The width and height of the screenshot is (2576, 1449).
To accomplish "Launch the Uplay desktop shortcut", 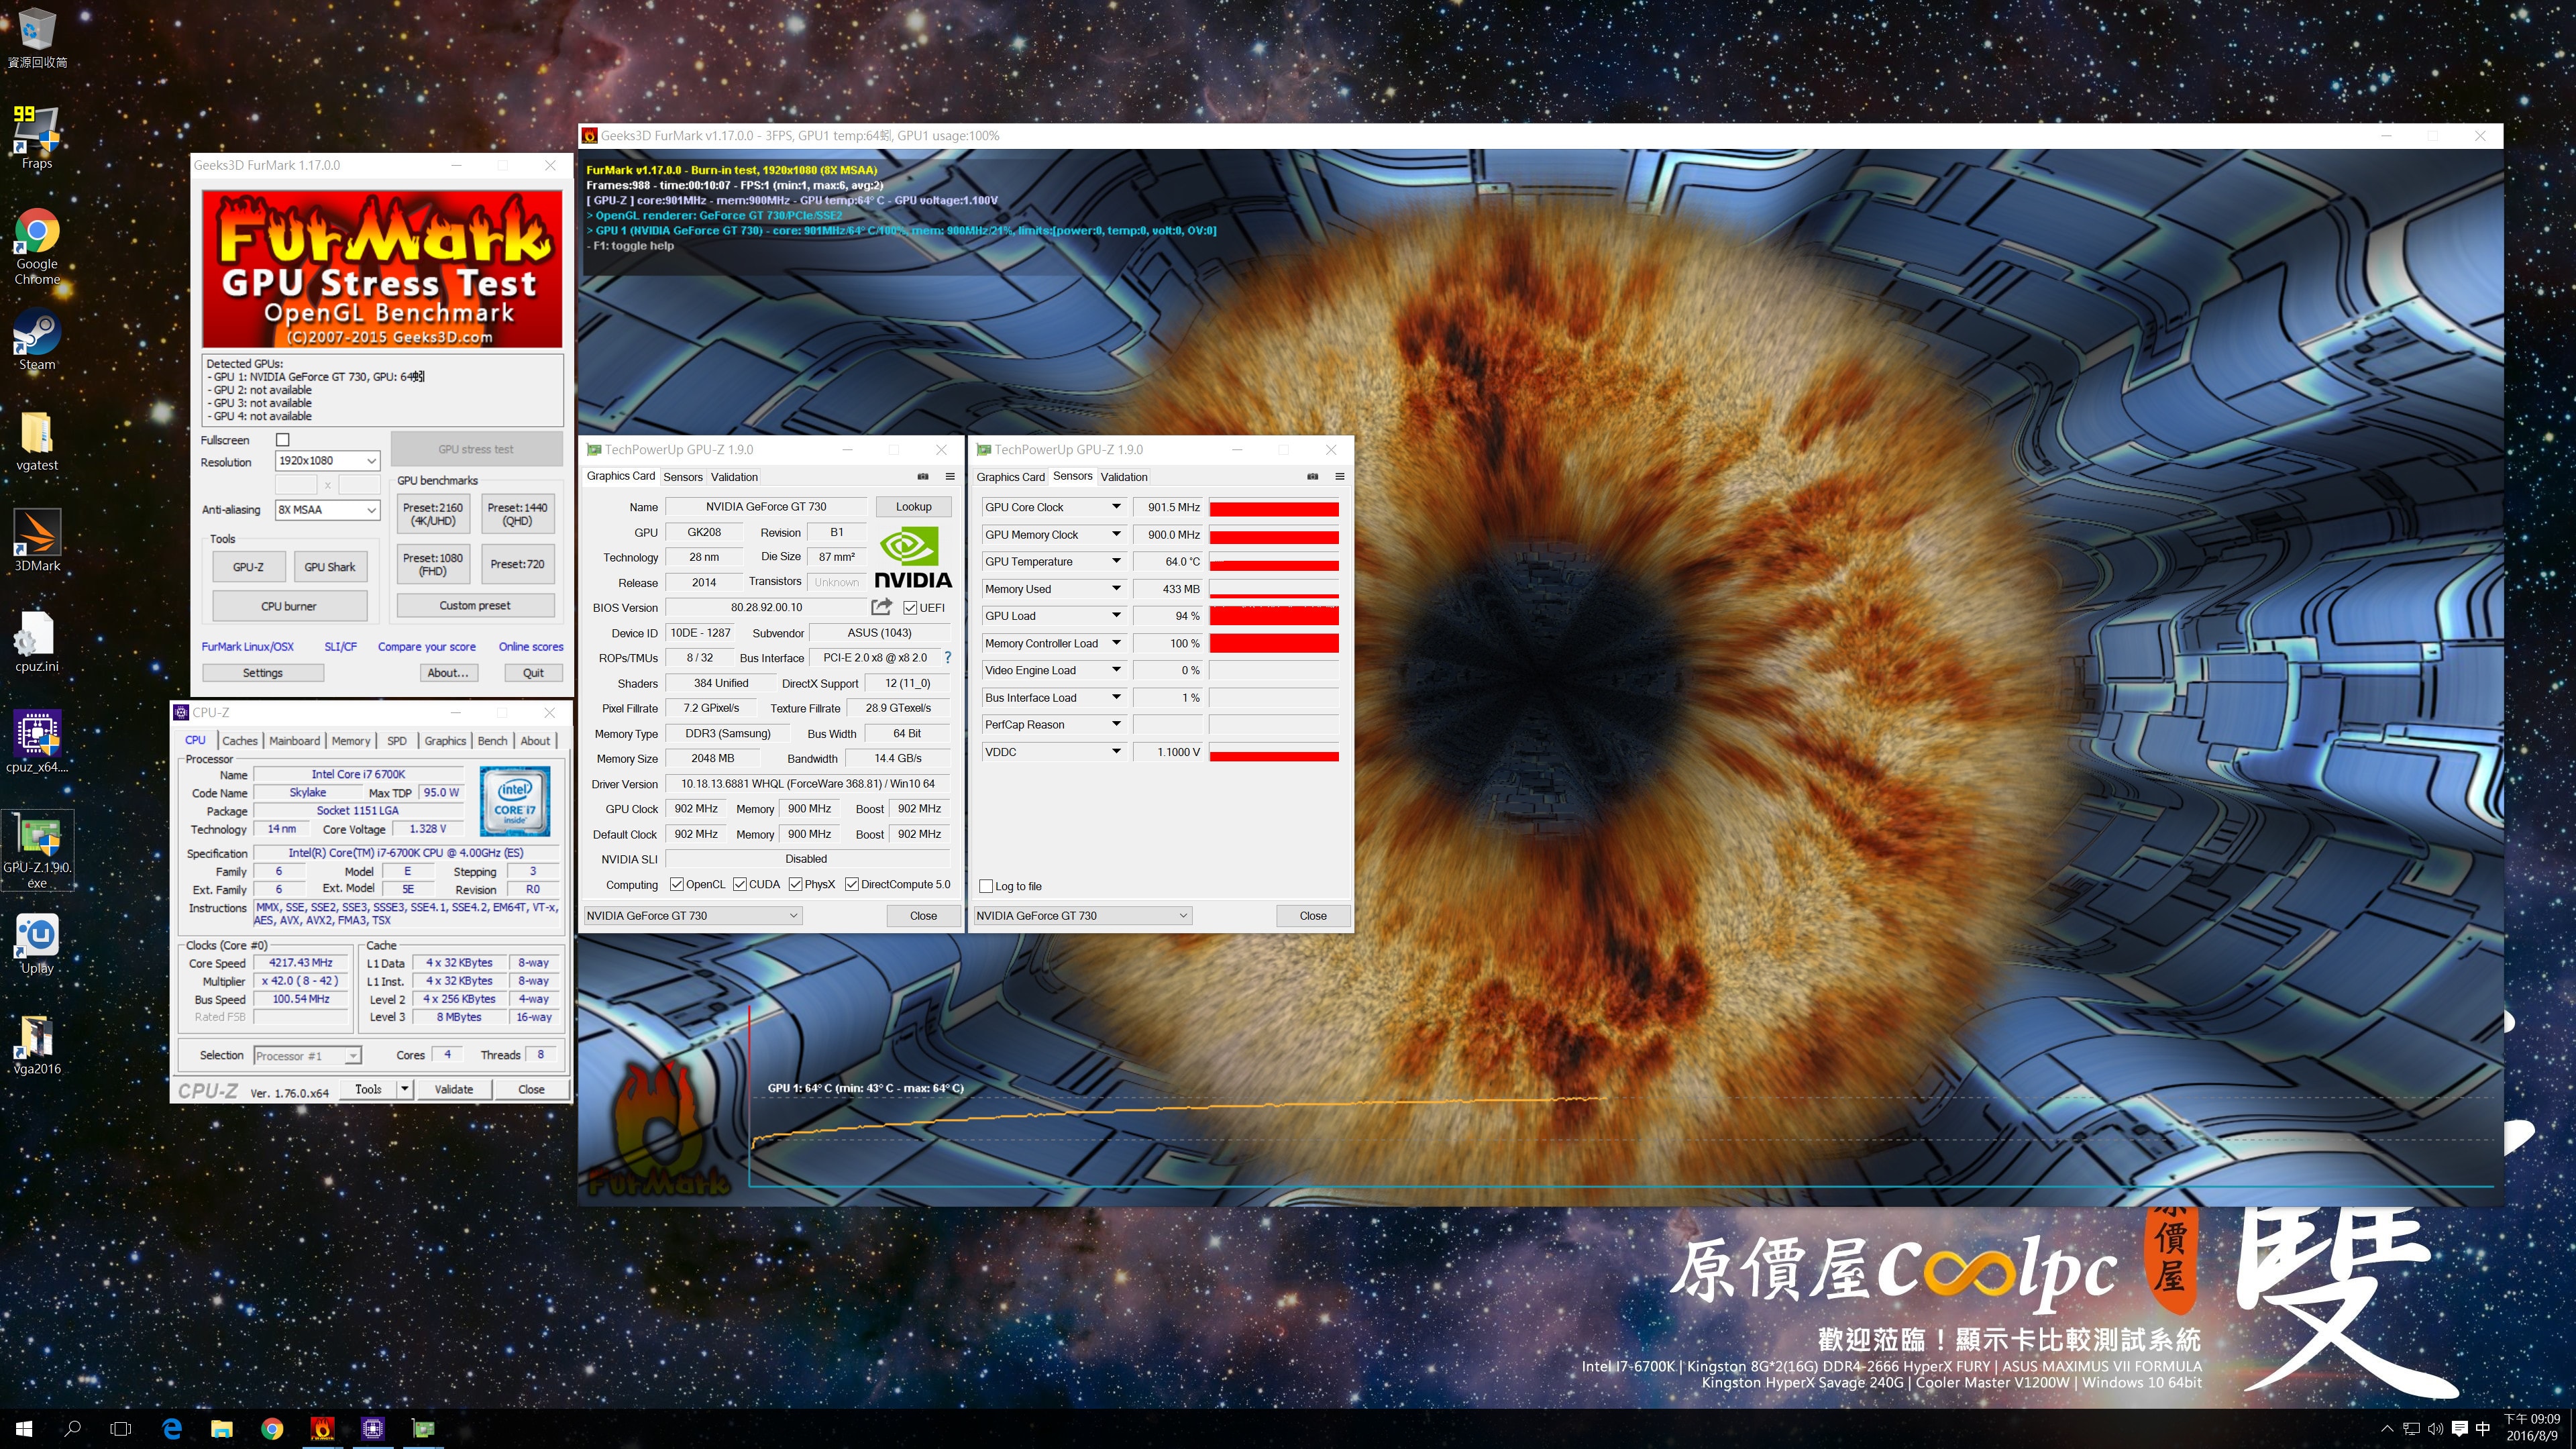I will [x=37, y=944].
